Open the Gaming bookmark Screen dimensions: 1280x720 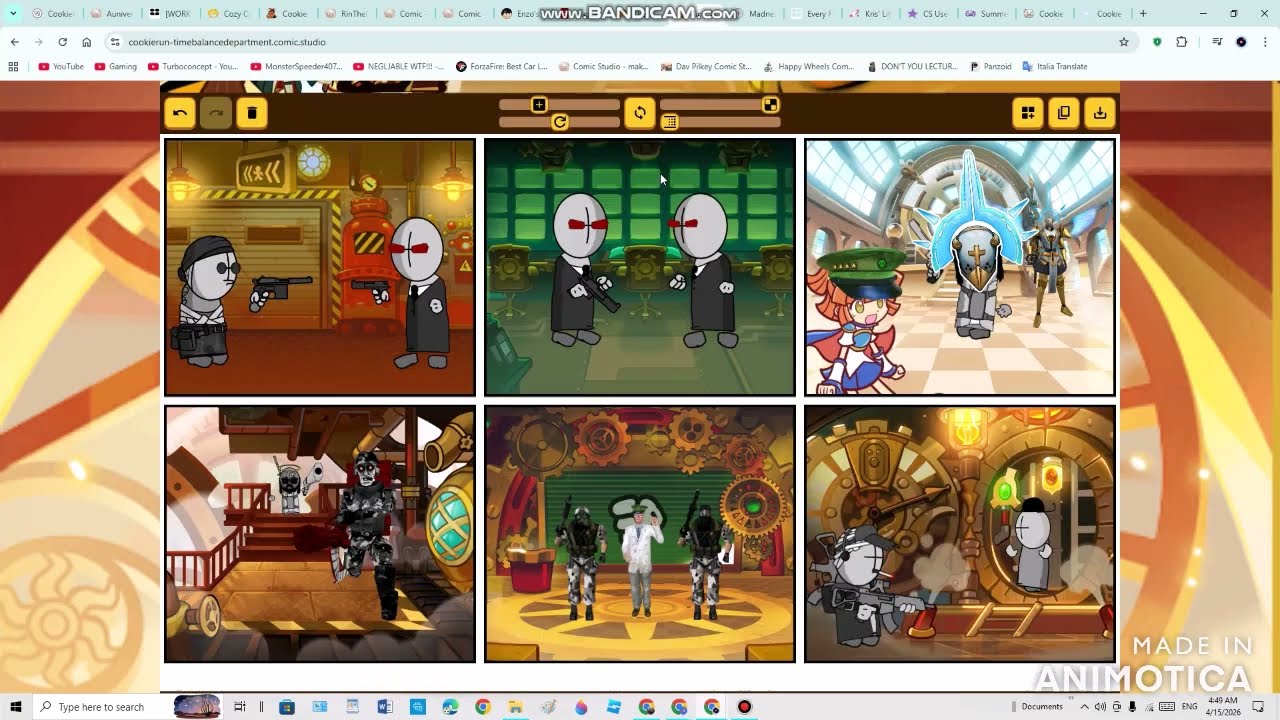[116, 66]
